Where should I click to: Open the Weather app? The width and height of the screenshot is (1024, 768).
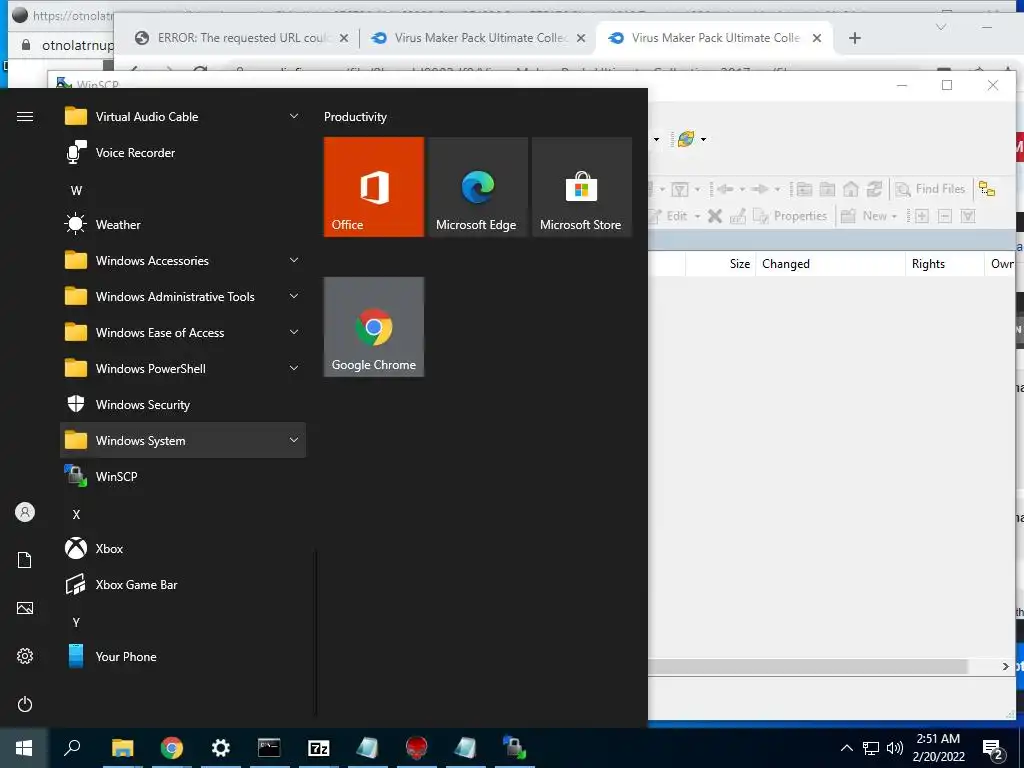(183, 225)
